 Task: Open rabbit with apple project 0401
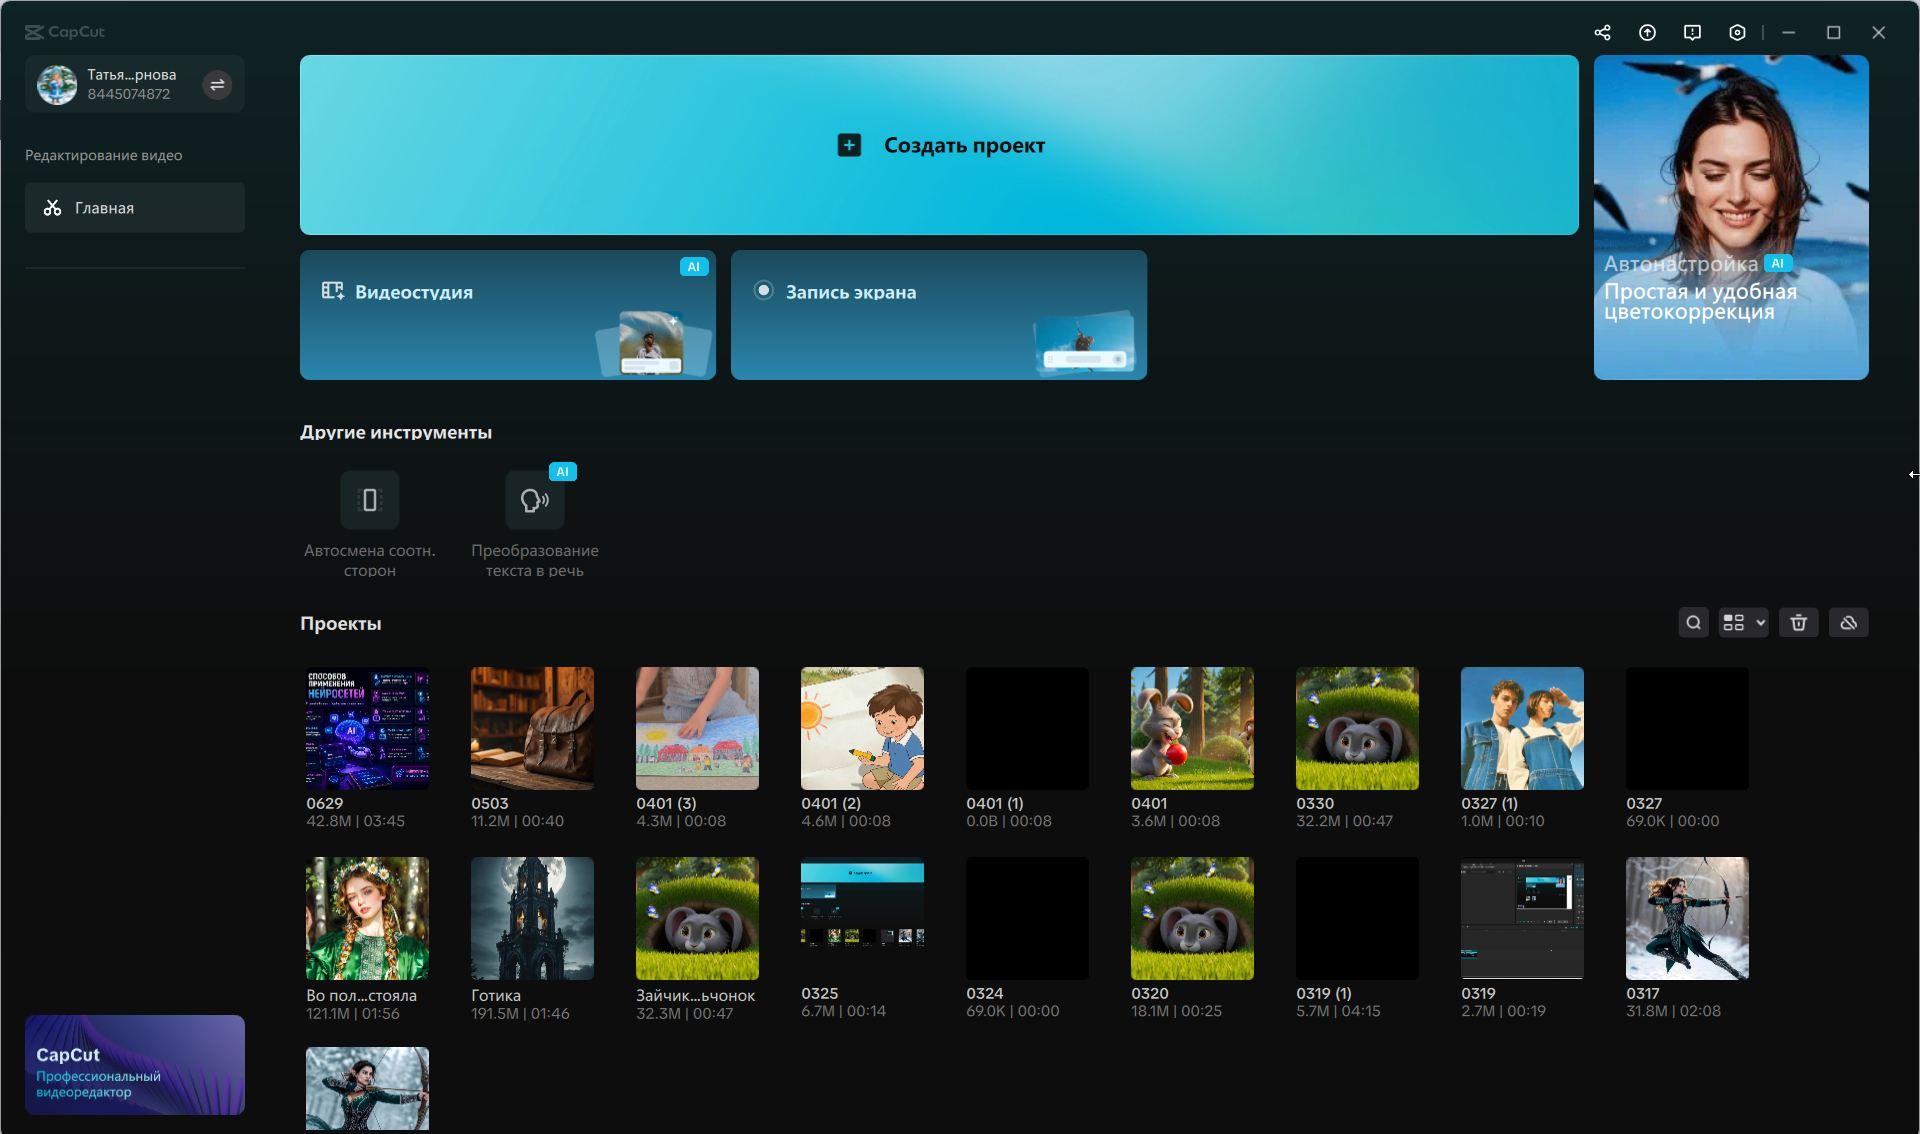pos(1192,728)
